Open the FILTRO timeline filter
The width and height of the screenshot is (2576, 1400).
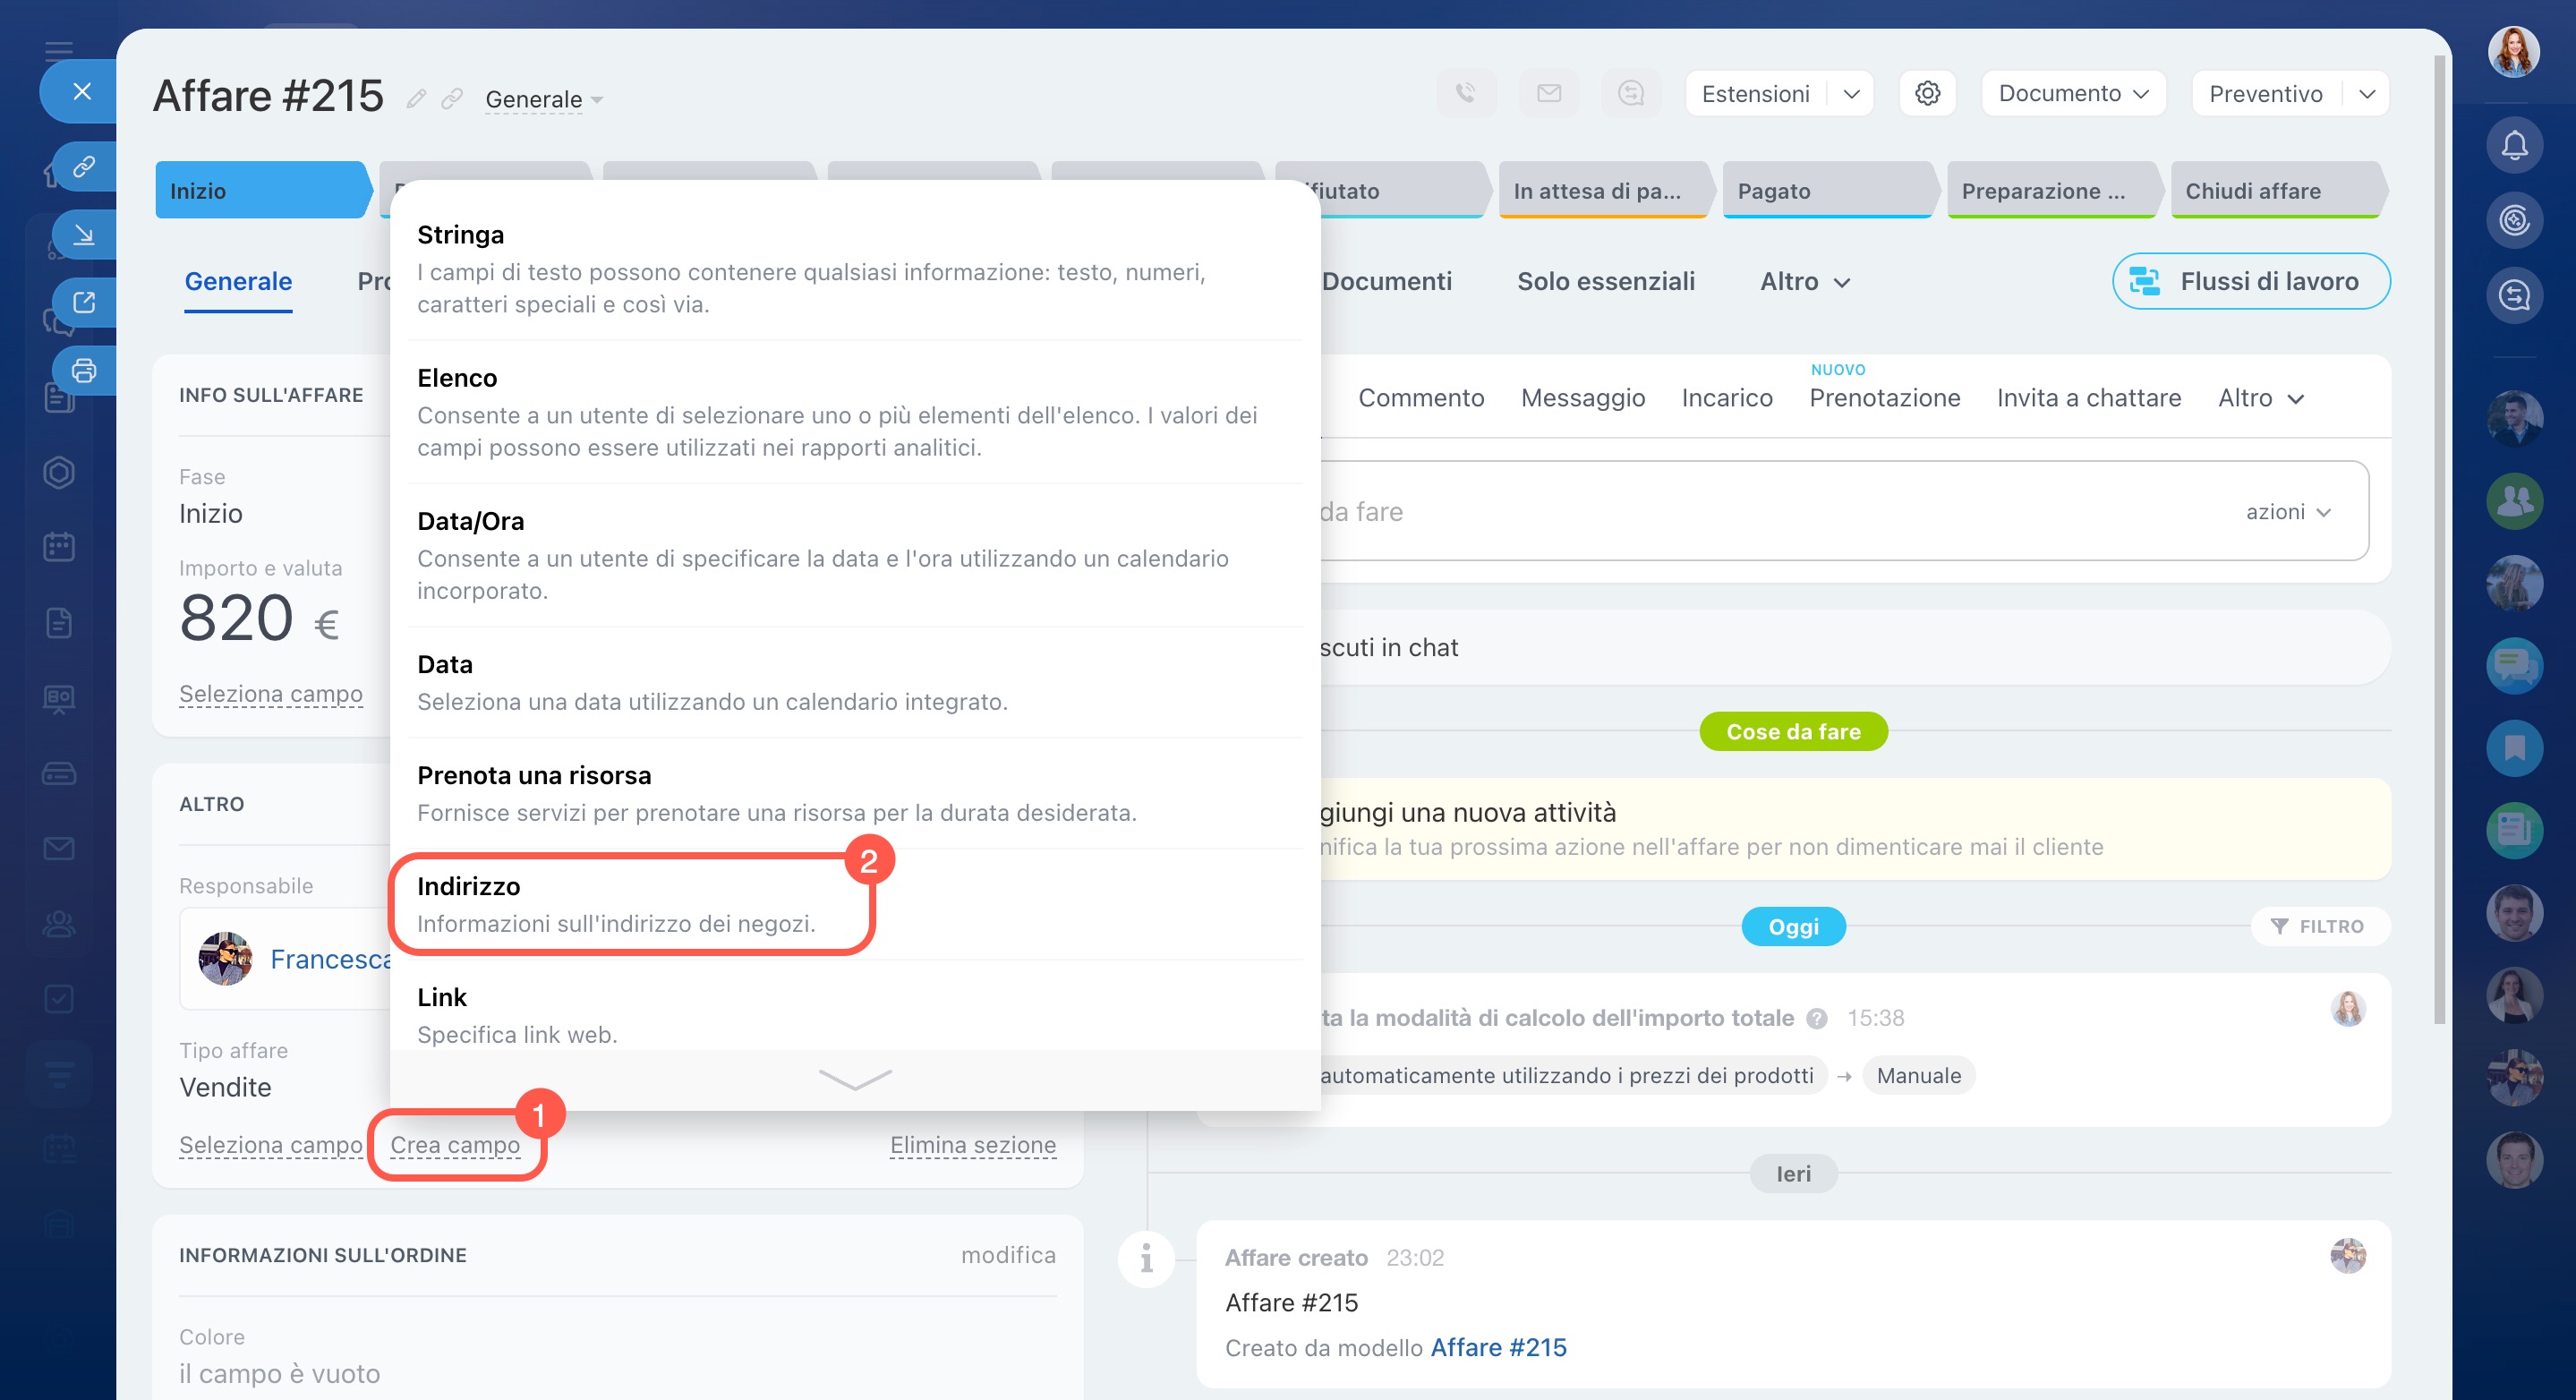coord(2319,926)
